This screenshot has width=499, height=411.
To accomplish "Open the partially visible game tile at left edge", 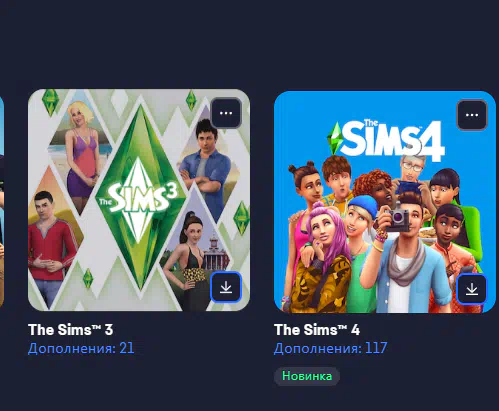I will [x=2, y=200].
